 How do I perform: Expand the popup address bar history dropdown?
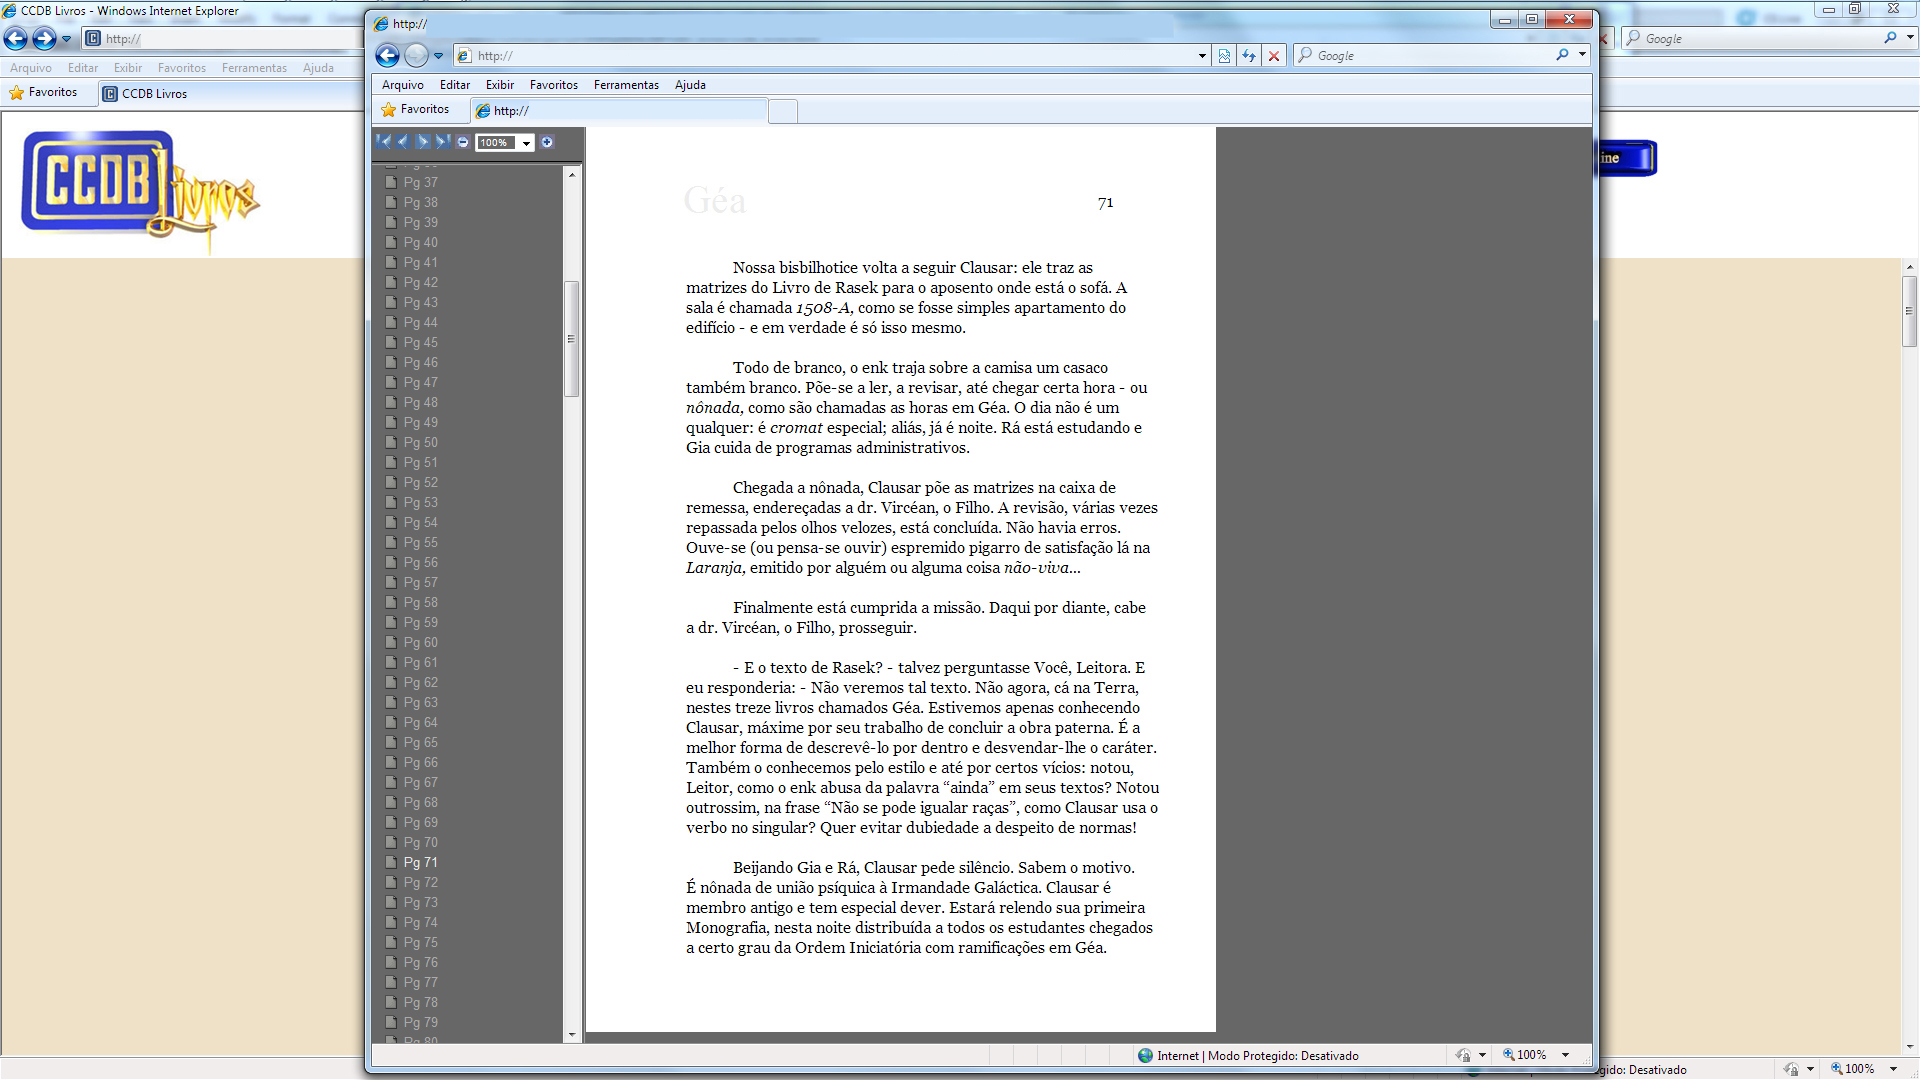1202,56
